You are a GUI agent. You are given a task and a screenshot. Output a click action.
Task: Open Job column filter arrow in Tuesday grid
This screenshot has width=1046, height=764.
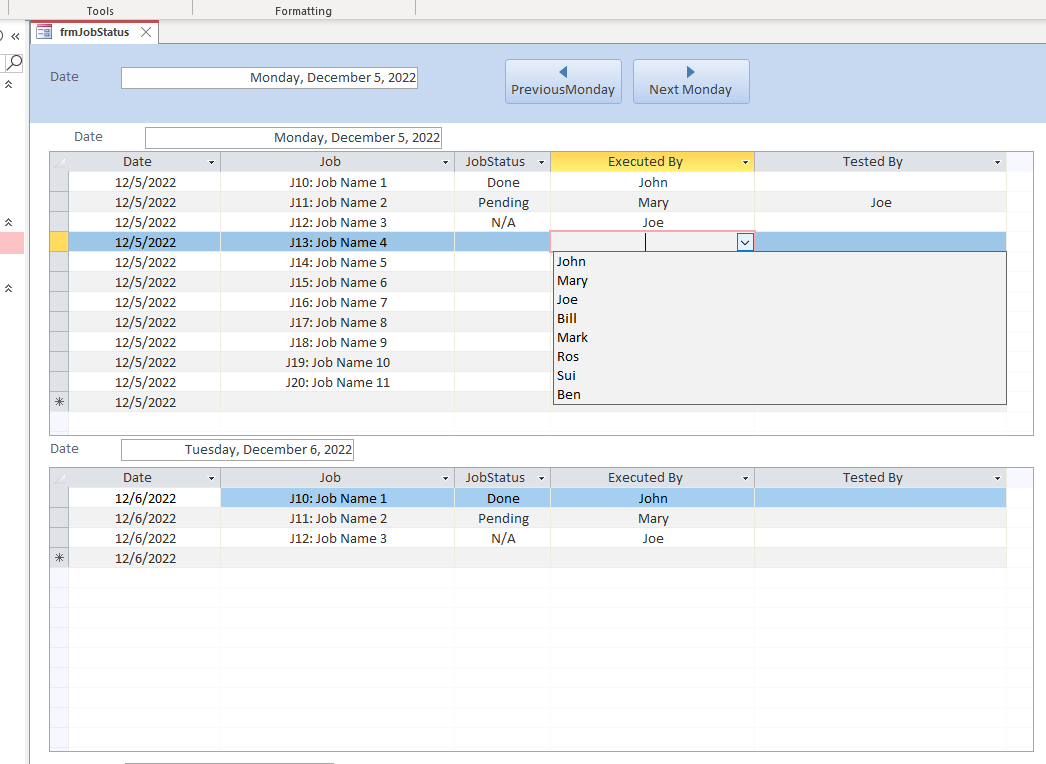[x=445, y=478]
